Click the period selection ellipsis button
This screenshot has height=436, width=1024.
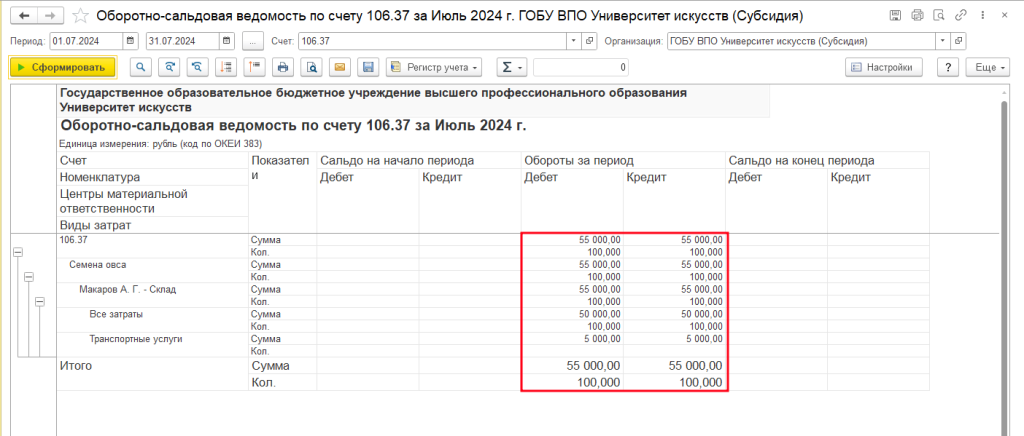(x=252, y=41)
